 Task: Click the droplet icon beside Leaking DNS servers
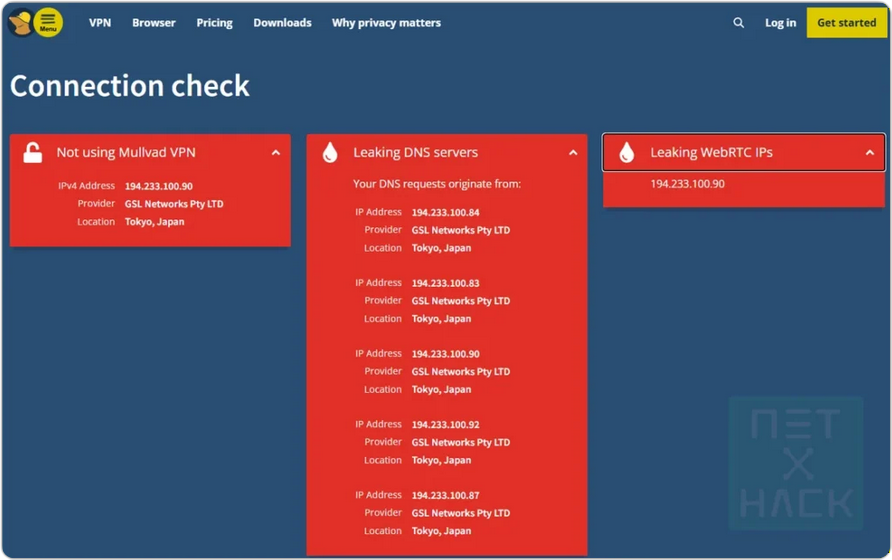pos(330,153)
